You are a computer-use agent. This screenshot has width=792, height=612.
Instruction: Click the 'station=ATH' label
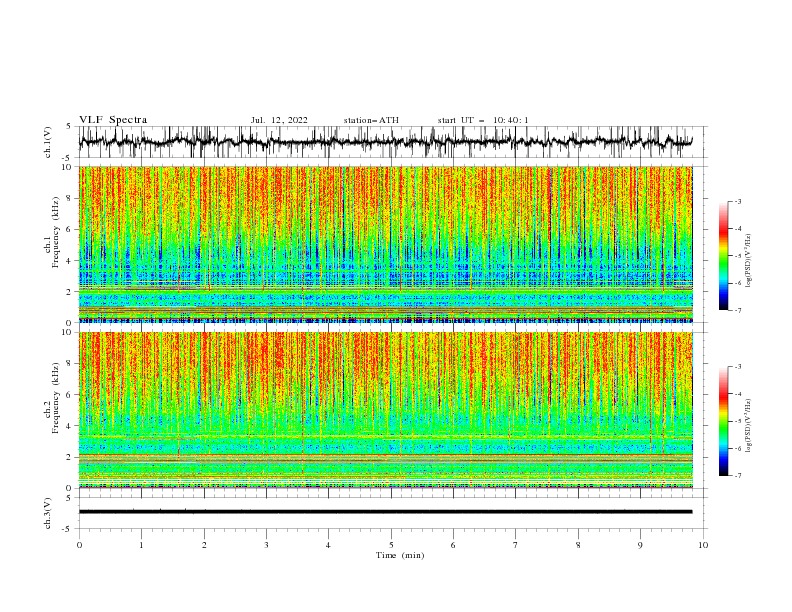[x=371, y=120]
